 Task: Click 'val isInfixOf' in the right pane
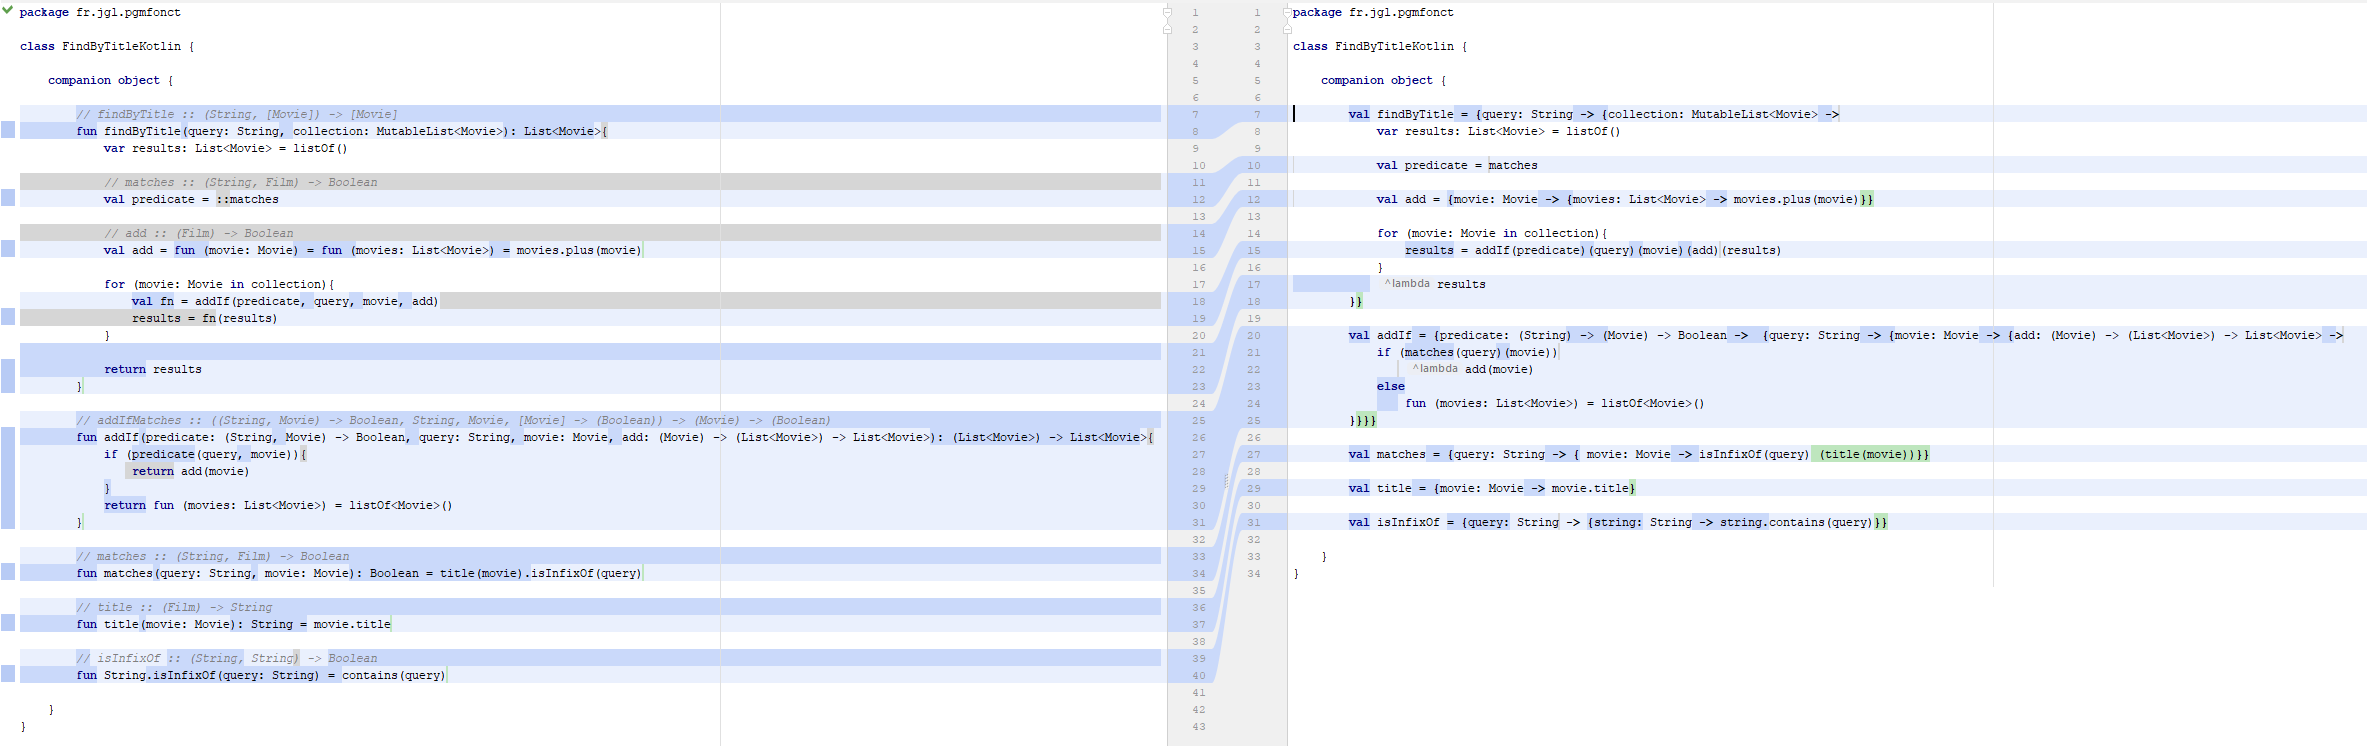(1393, 522)
